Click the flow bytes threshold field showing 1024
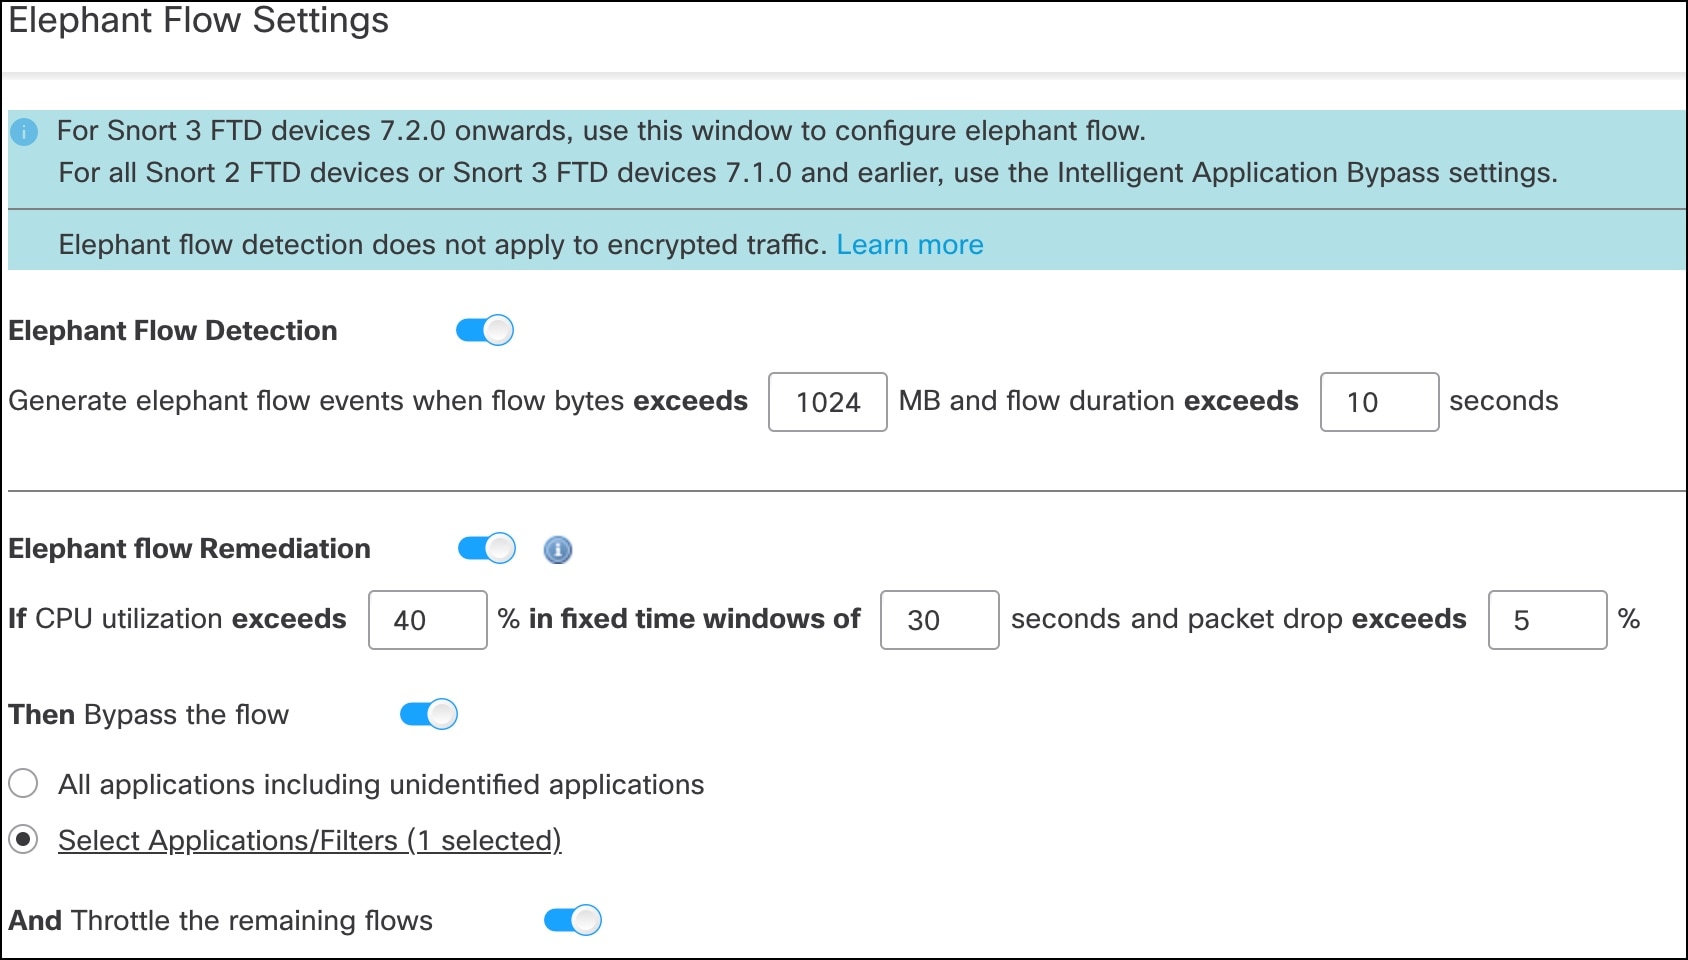This screenshot has height=960, width=1688. coord(827,402)
